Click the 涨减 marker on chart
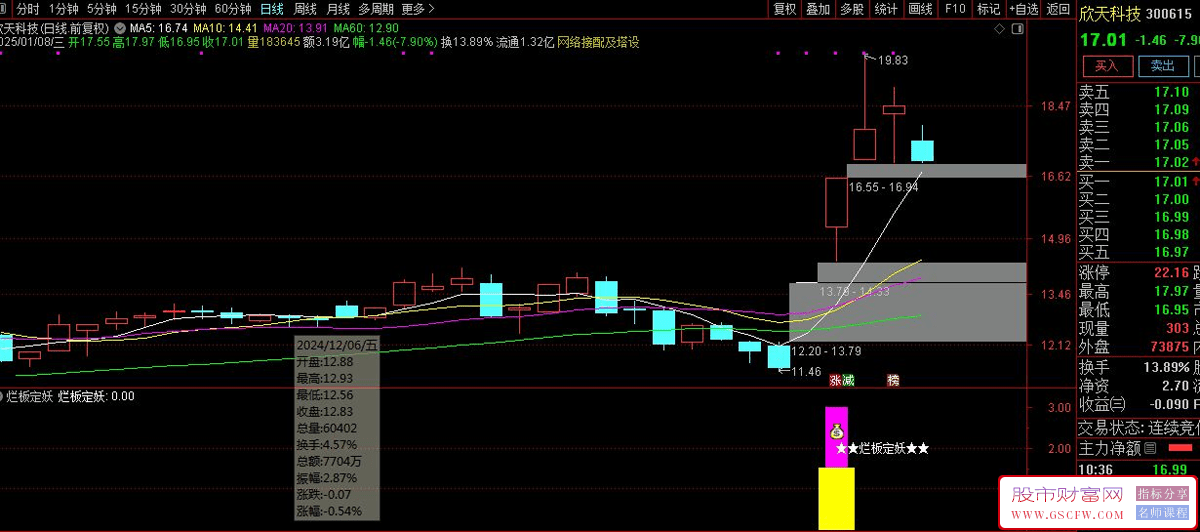This screenshot has height=532, width=1200. pyautogui.click(x=841, y=380)
